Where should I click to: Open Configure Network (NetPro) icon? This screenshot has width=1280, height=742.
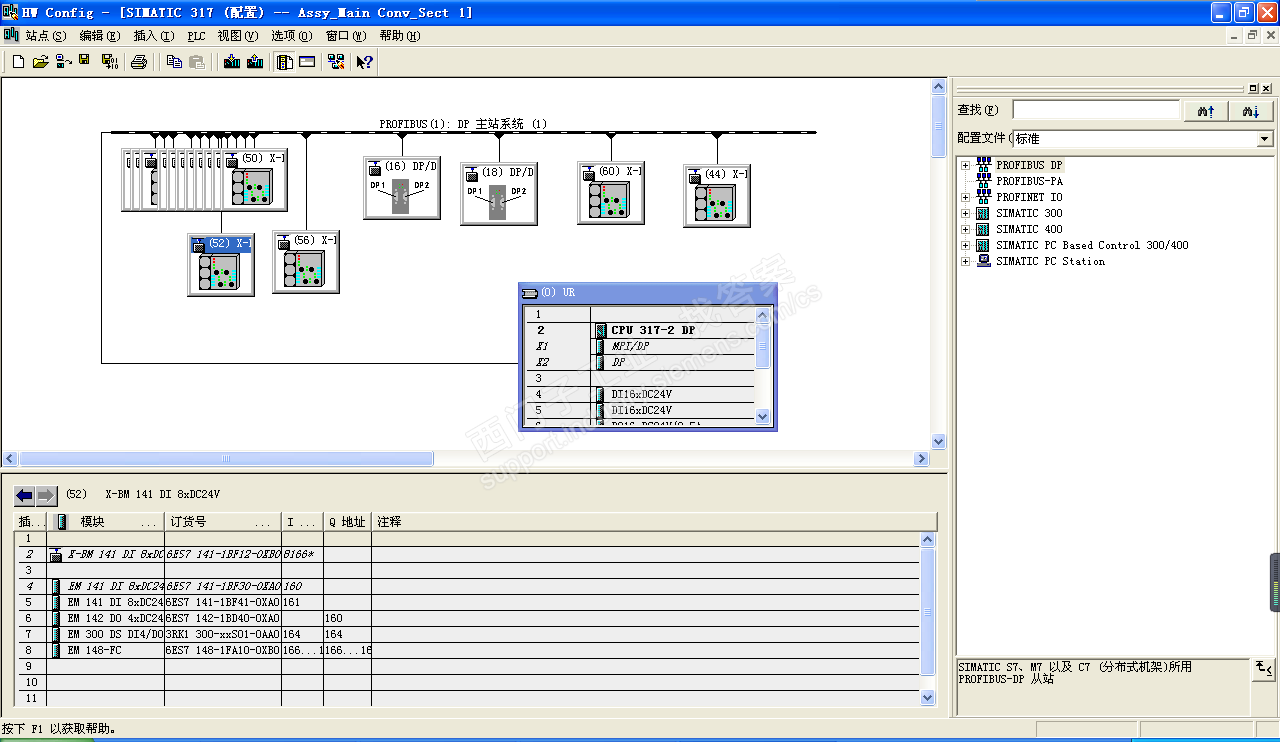tap(336, 62)
